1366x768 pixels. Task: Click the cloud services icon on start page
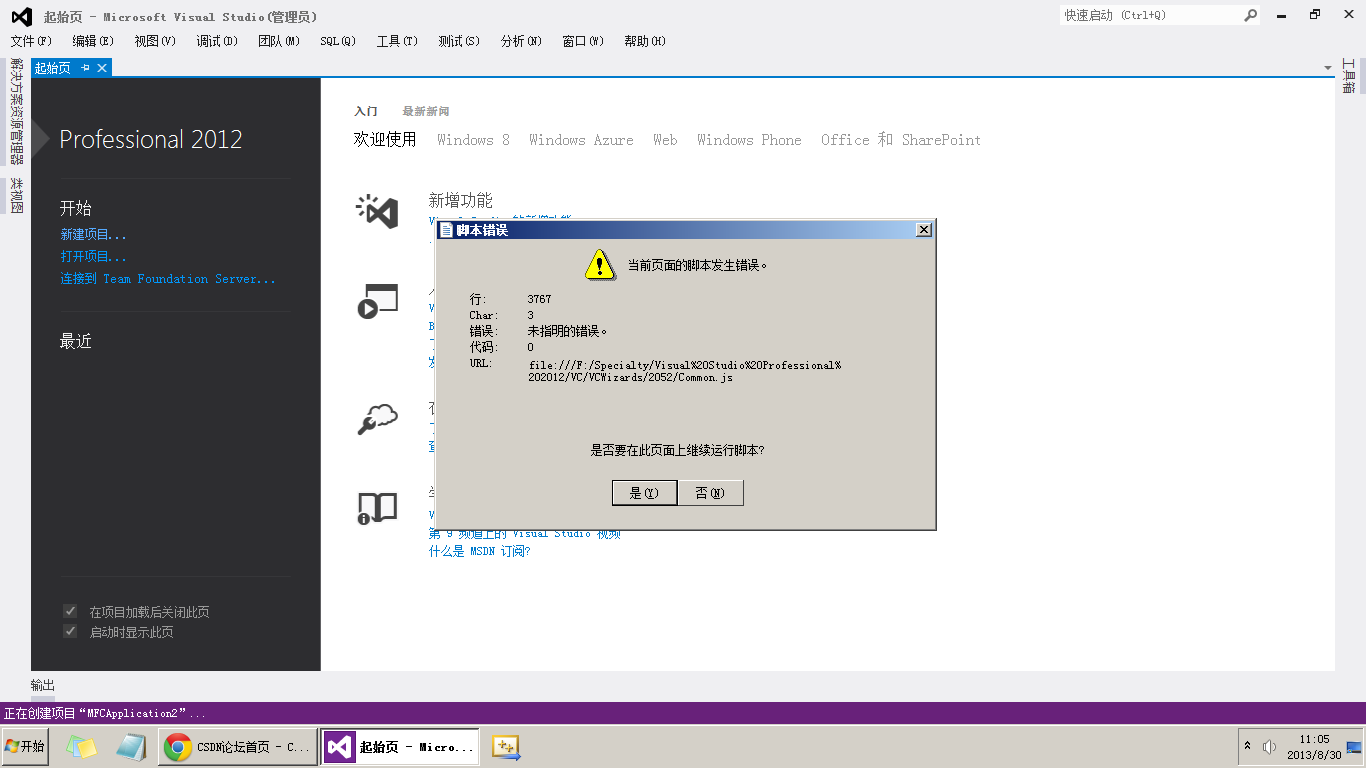[x=376, y=420]
